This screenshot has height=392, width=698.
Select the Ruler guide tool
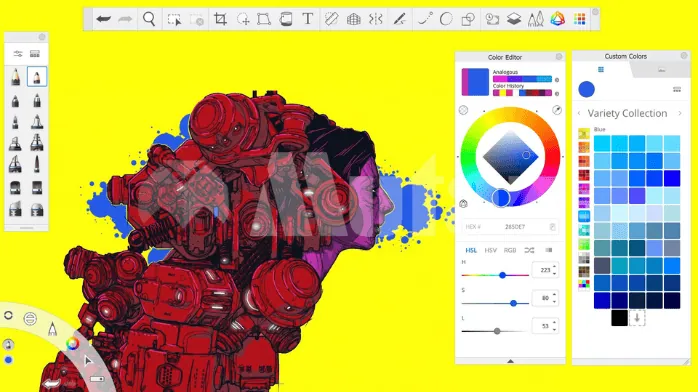point(332,19)
